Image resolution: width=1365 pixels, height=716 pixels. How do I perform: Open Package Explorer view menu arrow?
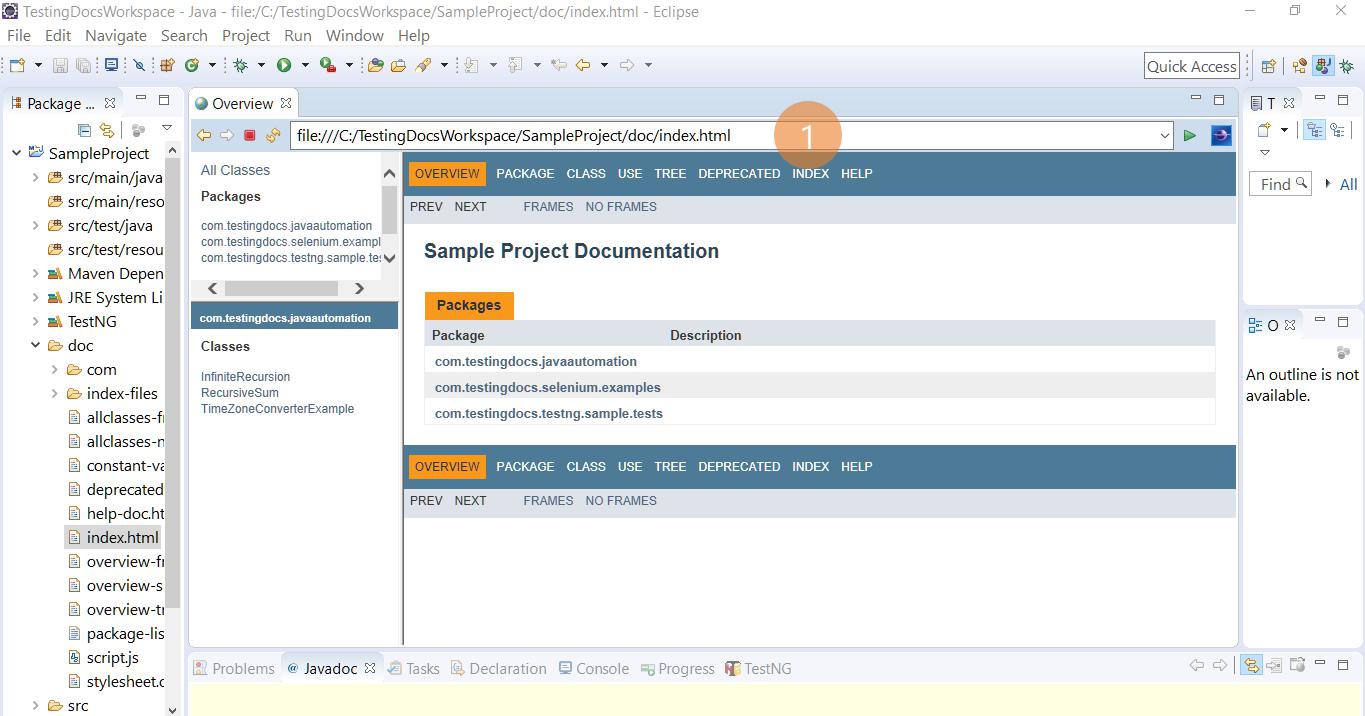(x=167, y=129)
